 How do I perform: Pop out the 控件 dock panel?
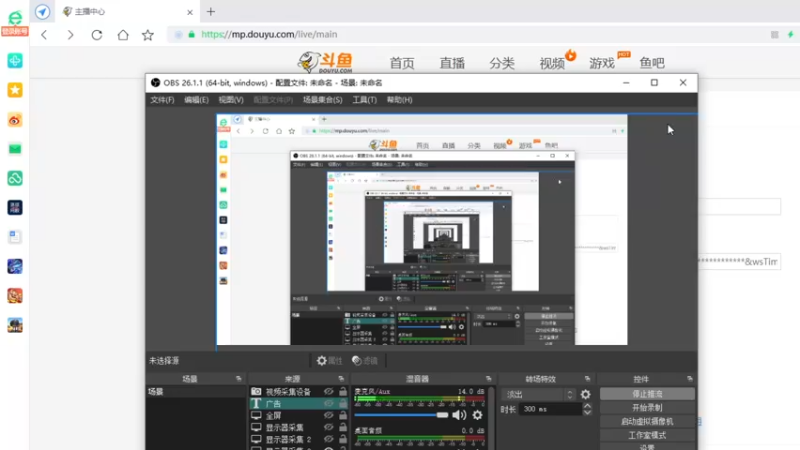point(690,379)
